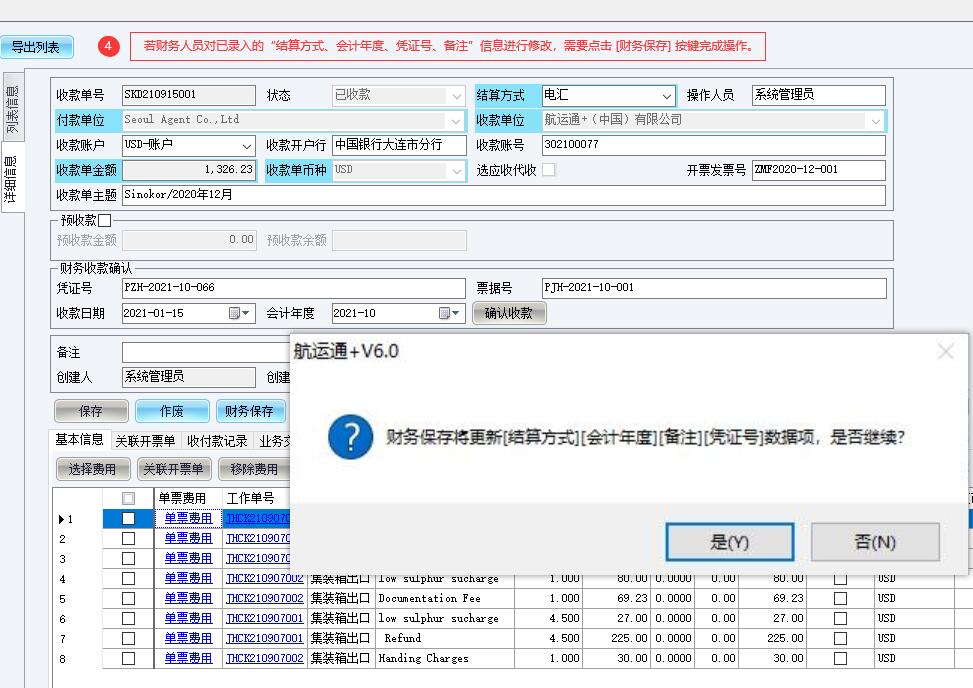Confirm the dialog with 是(Y)

click(729, 542)
